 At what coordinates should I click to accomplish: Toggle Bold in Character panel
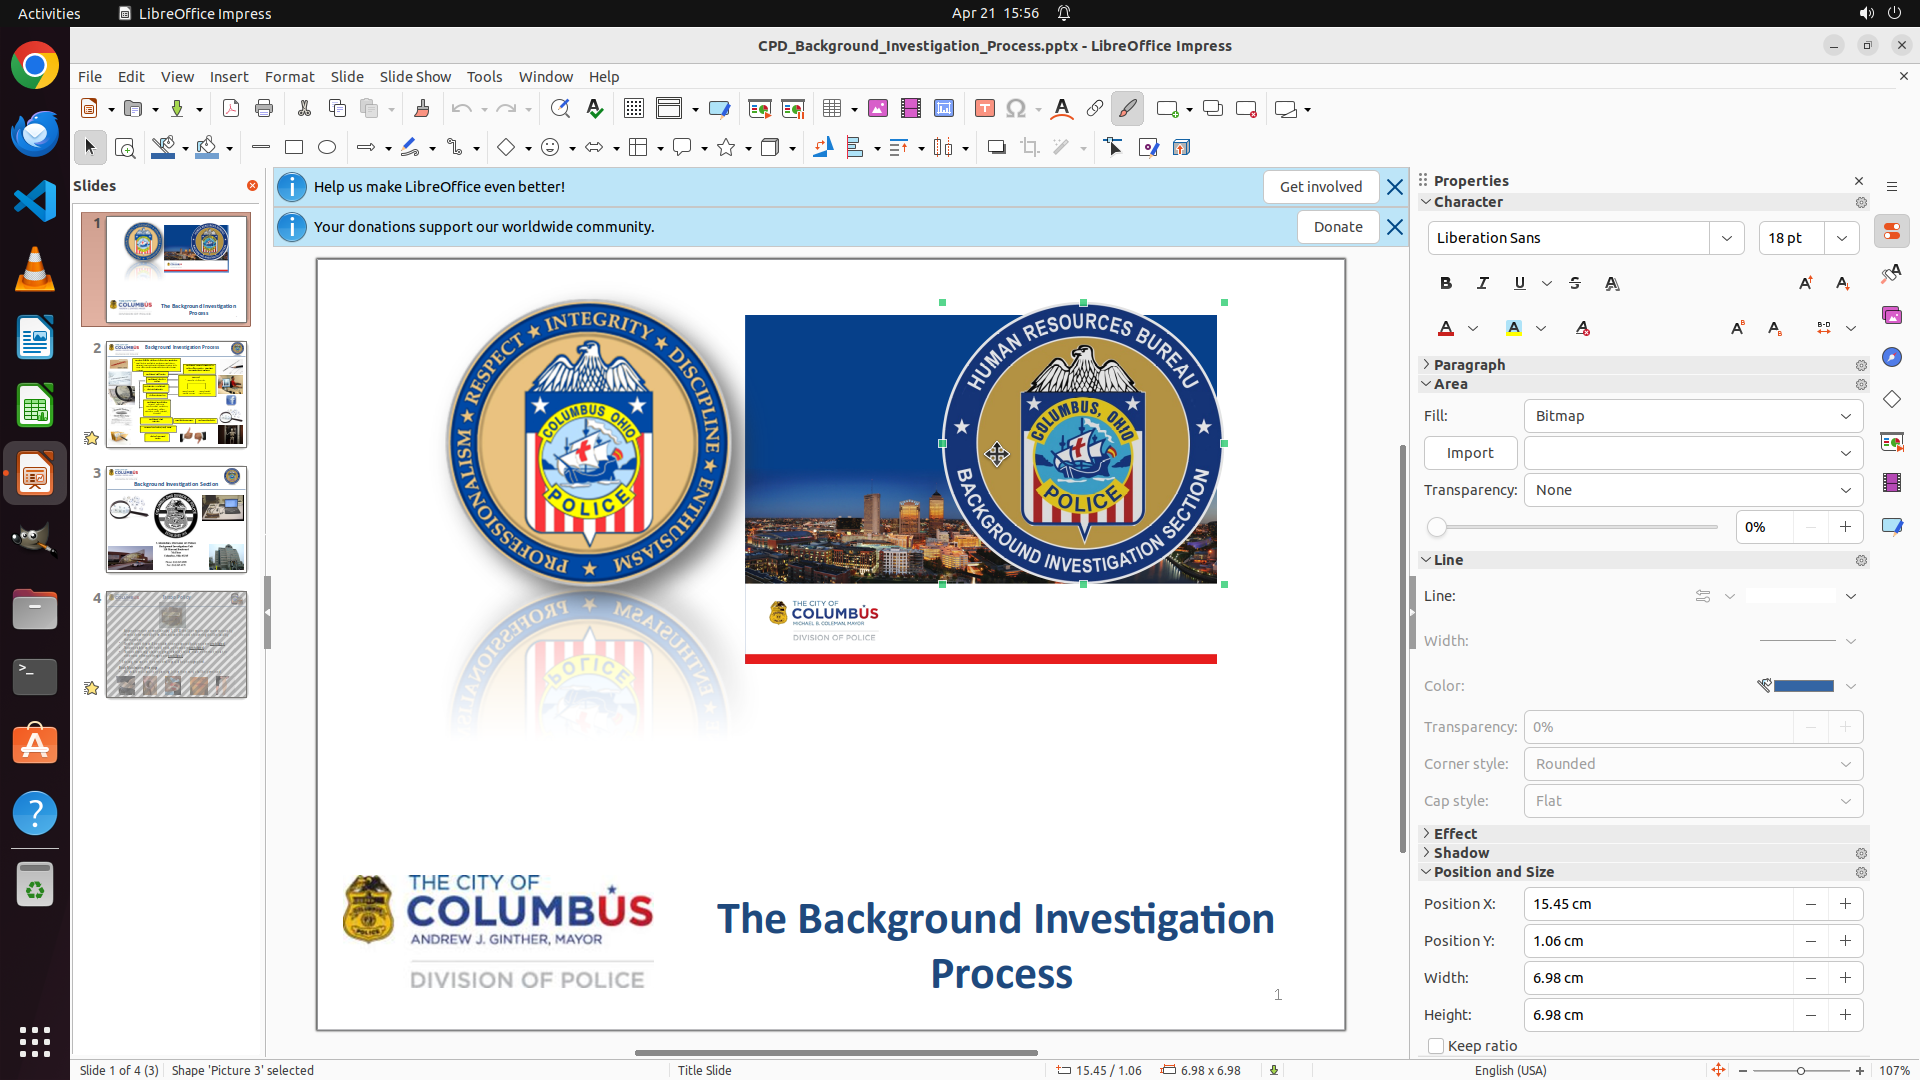coord(1446,284)
